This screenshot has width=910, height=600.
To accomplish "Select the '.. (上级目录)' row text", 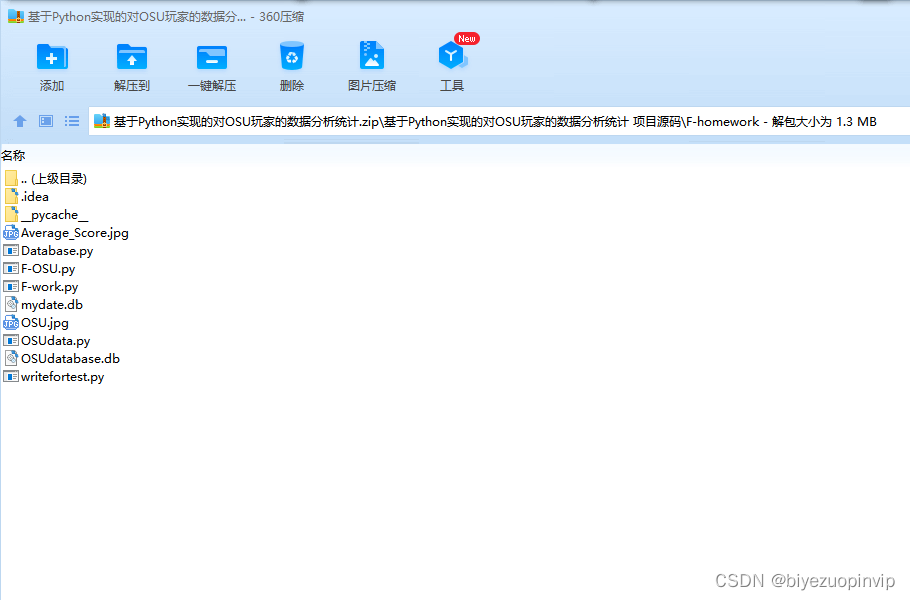I will [54, 179].
